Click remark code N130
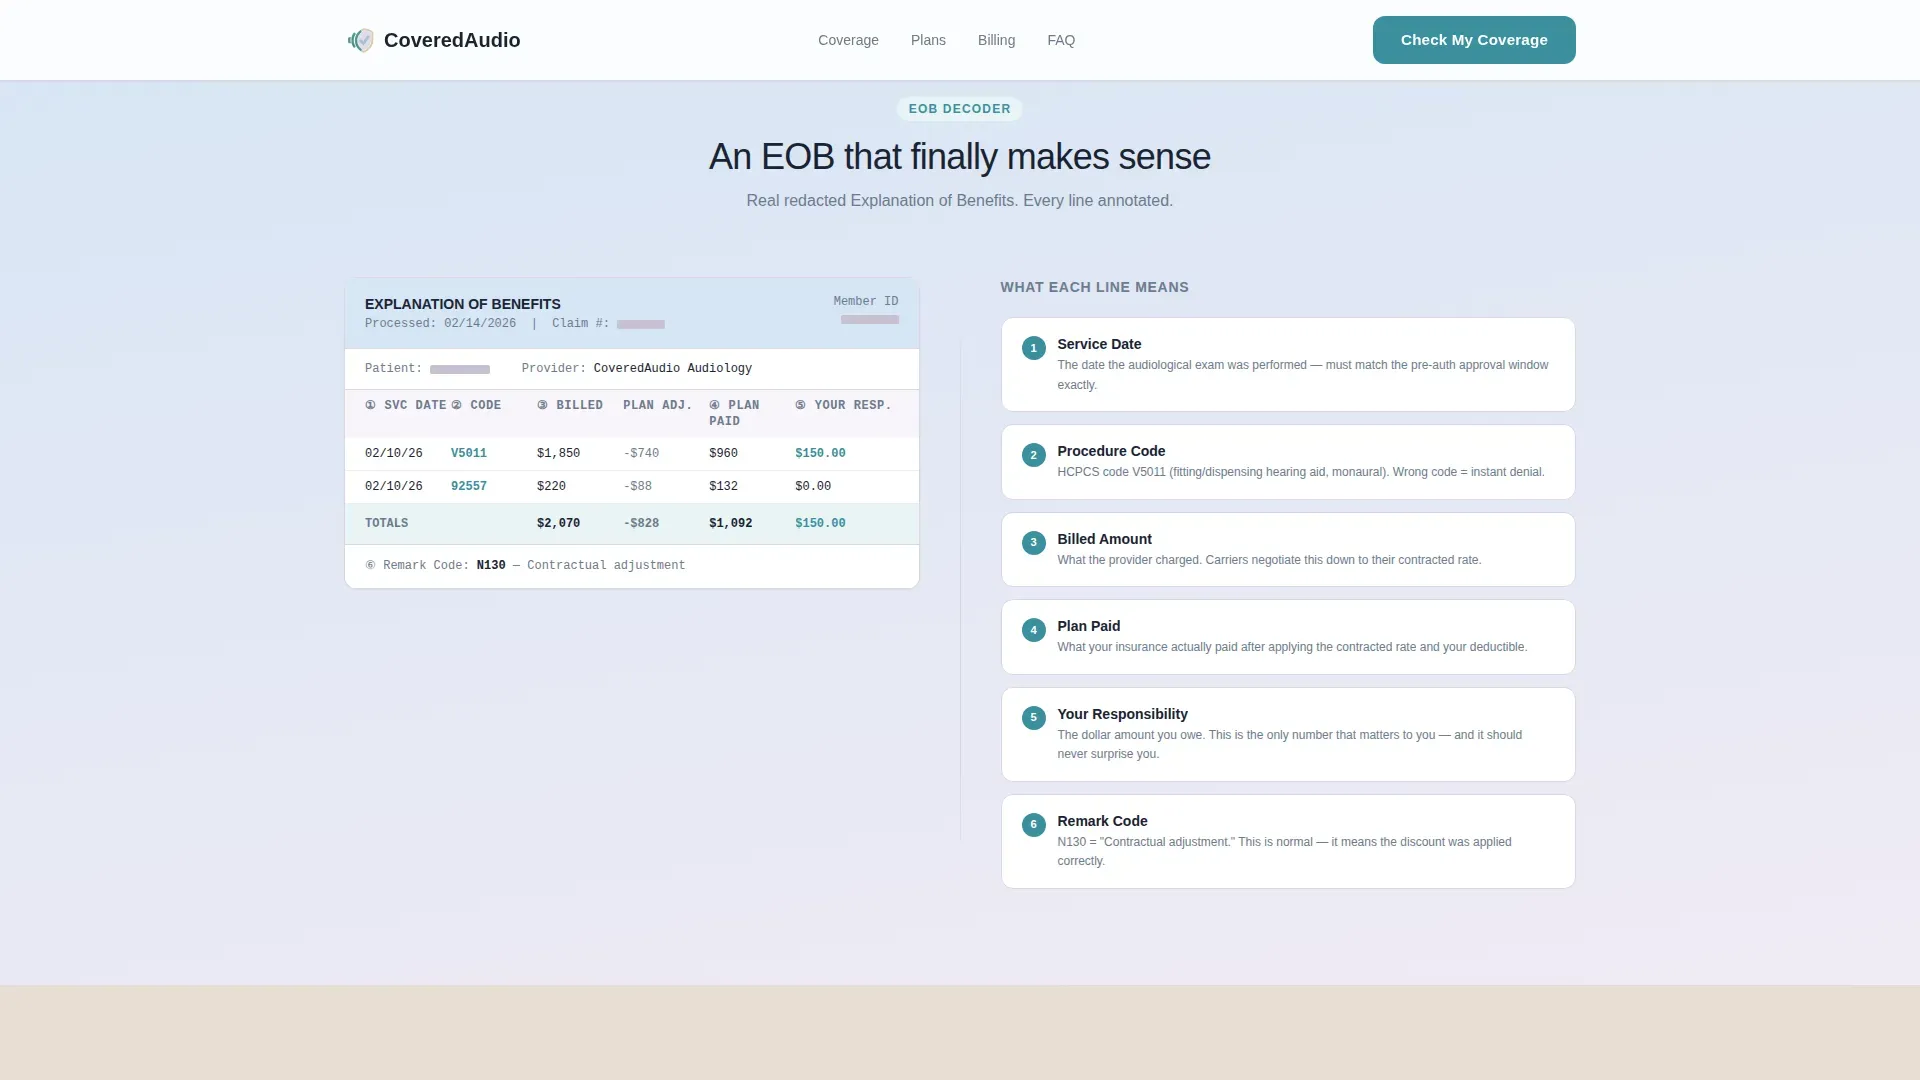Image resolution: width=1920 pixels, height=1080 pixels. tap(491, 565)
